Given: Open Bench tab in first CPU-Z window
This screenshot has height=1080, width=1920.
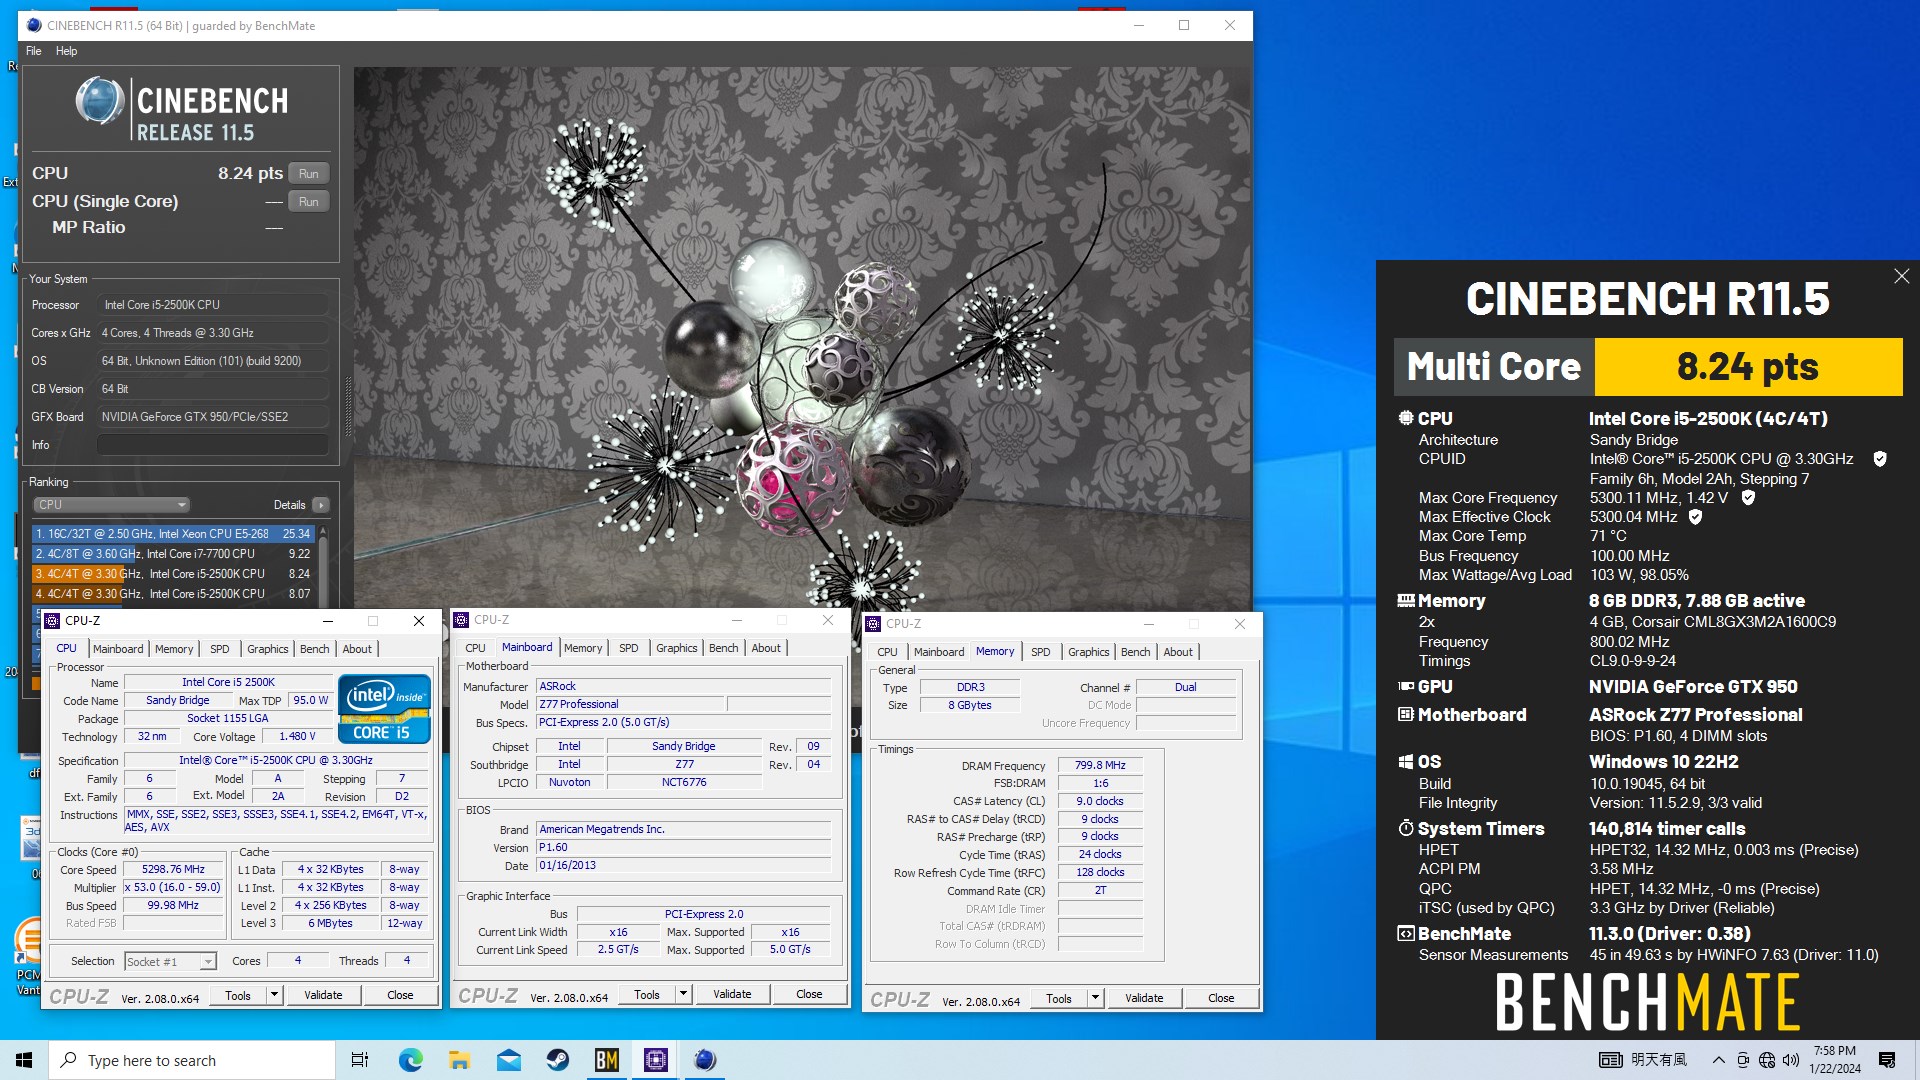Looking at the screenshot, I should pos(315,649).
